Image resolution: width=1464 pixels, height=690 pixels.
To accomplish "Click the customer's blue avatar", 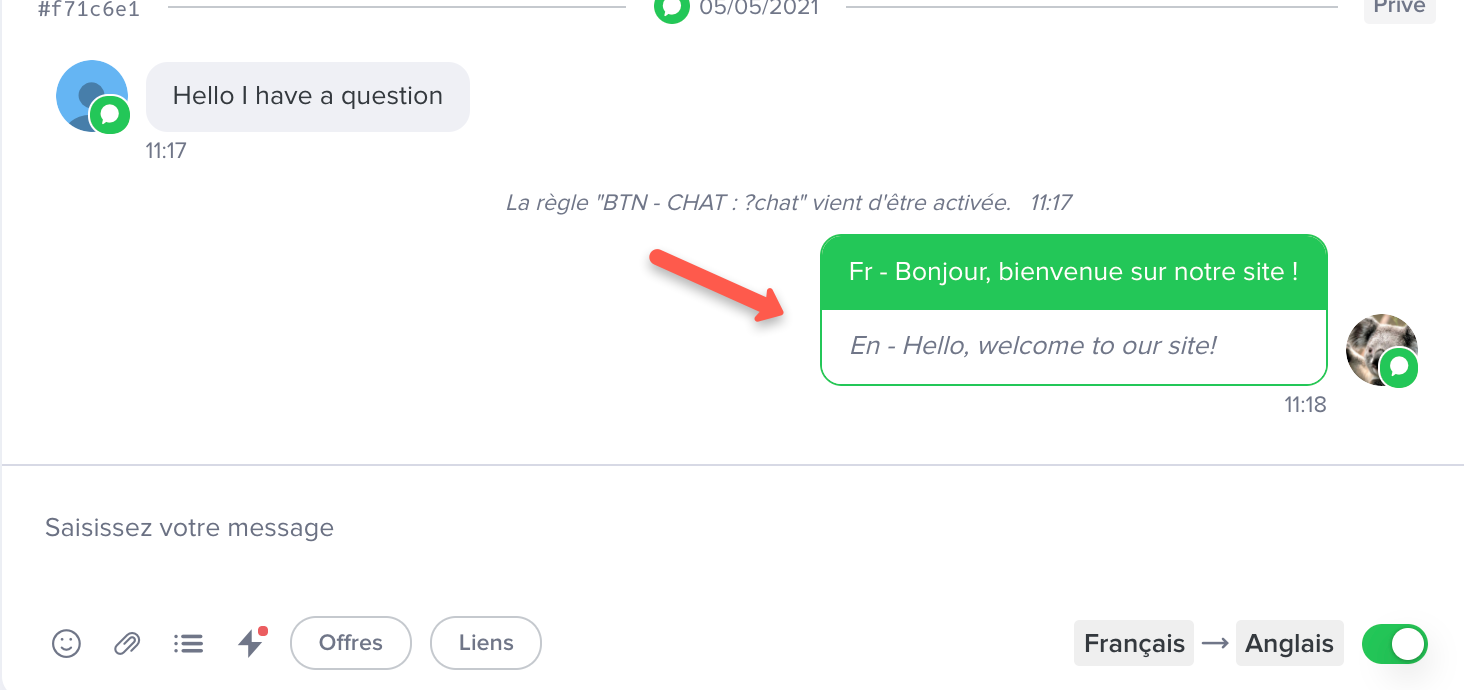I will click(x=87, y=92).
